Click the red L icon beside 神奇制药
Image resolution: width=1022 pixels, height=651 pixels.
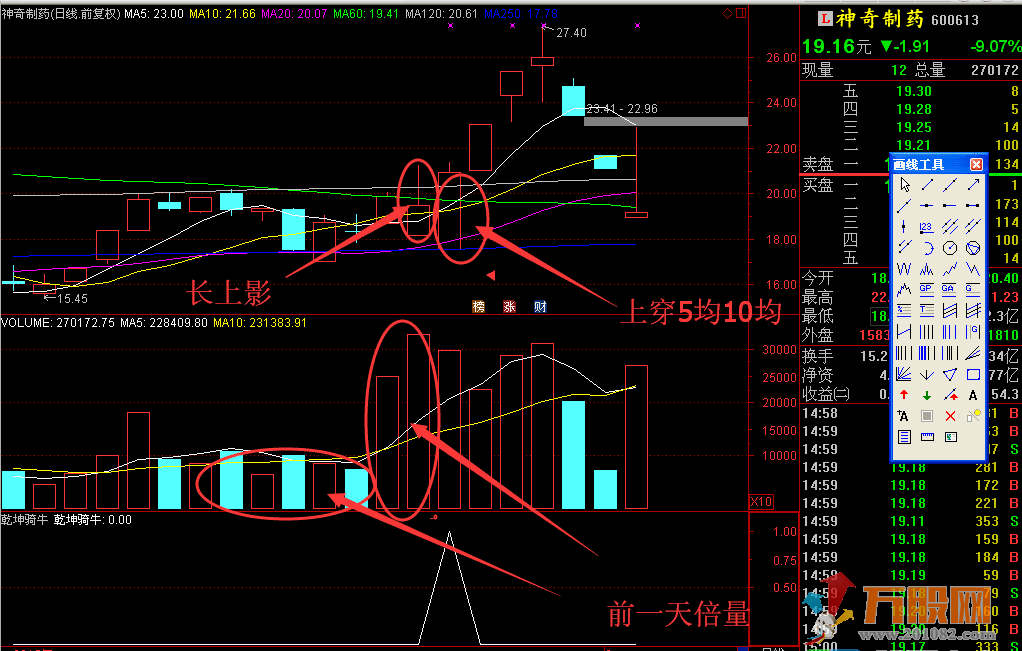tap(825, 20)
